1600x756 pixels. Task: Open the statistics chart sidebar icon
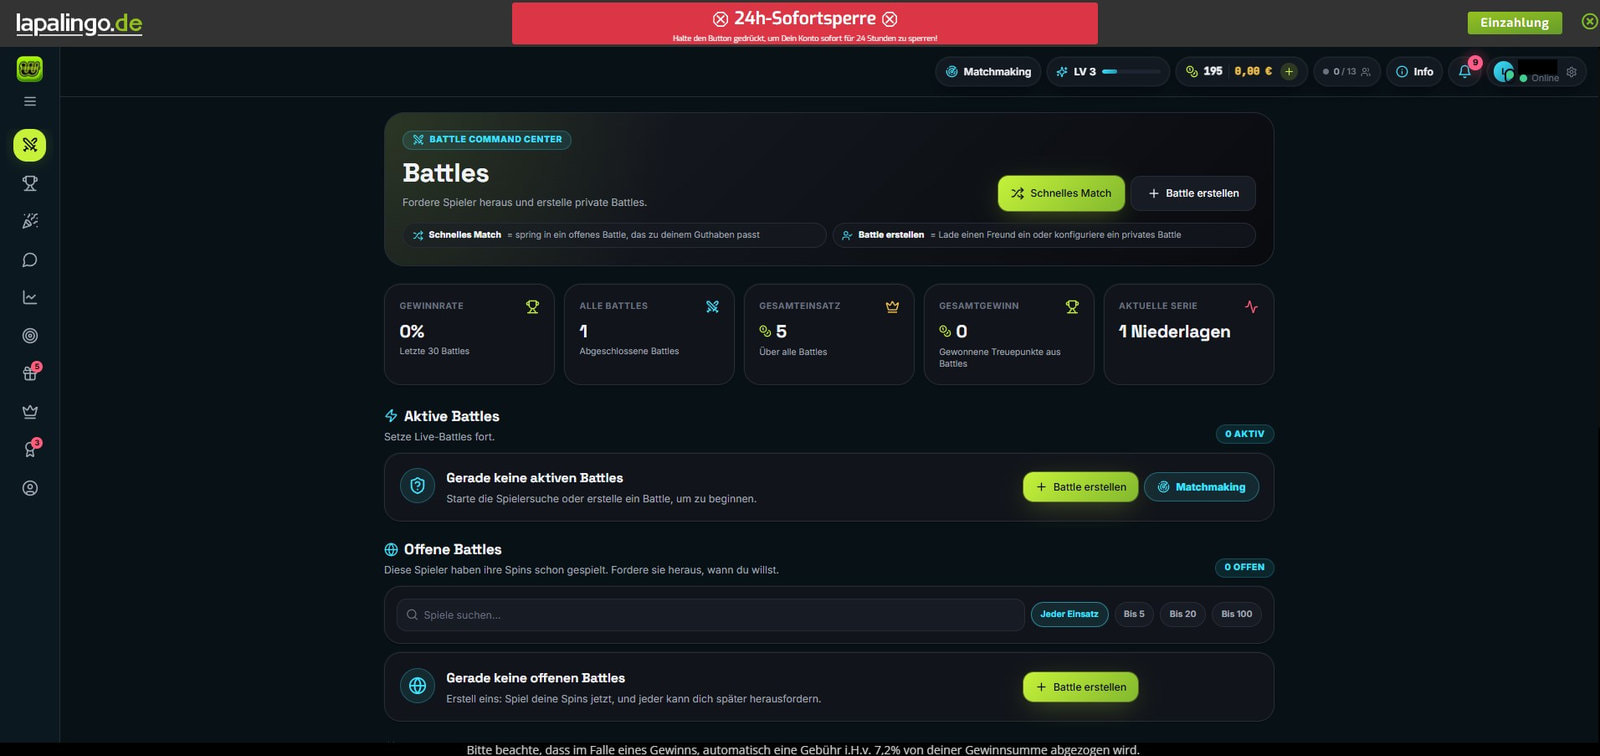point(30,297)
